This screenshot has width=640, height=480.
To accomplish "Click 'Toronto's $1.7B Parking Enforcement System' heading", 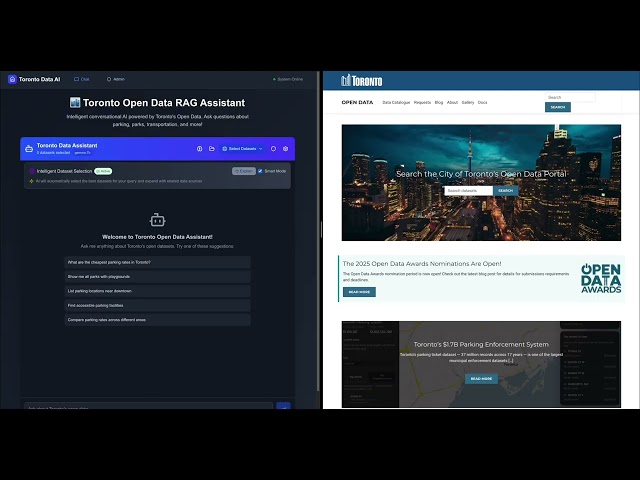I will (x=481, y=344).
